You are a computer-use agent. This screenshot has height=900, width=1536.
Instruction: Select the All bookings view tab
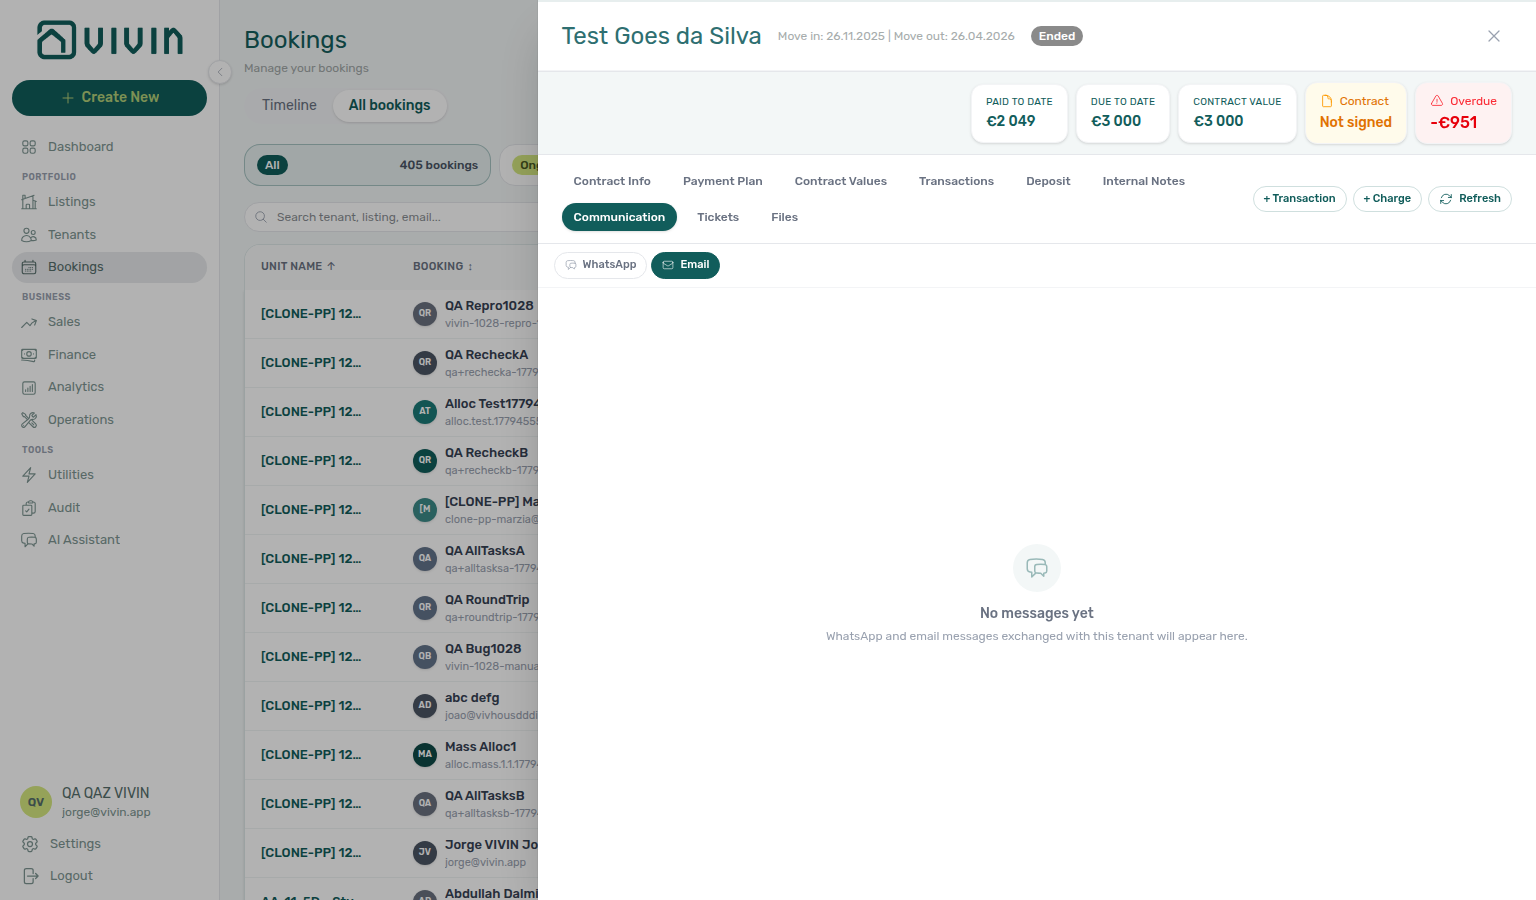389,105
